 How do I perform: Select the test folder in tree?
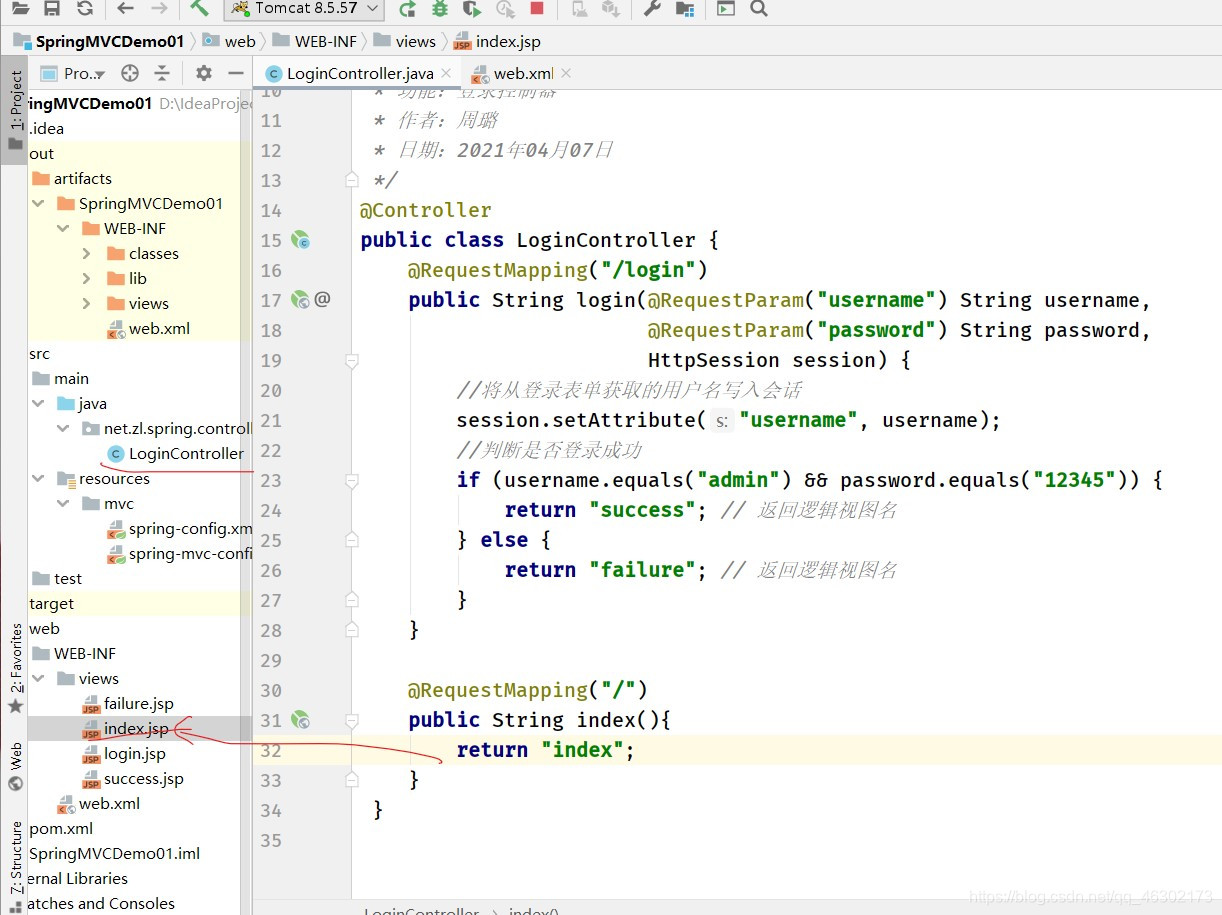coord(57,578)
